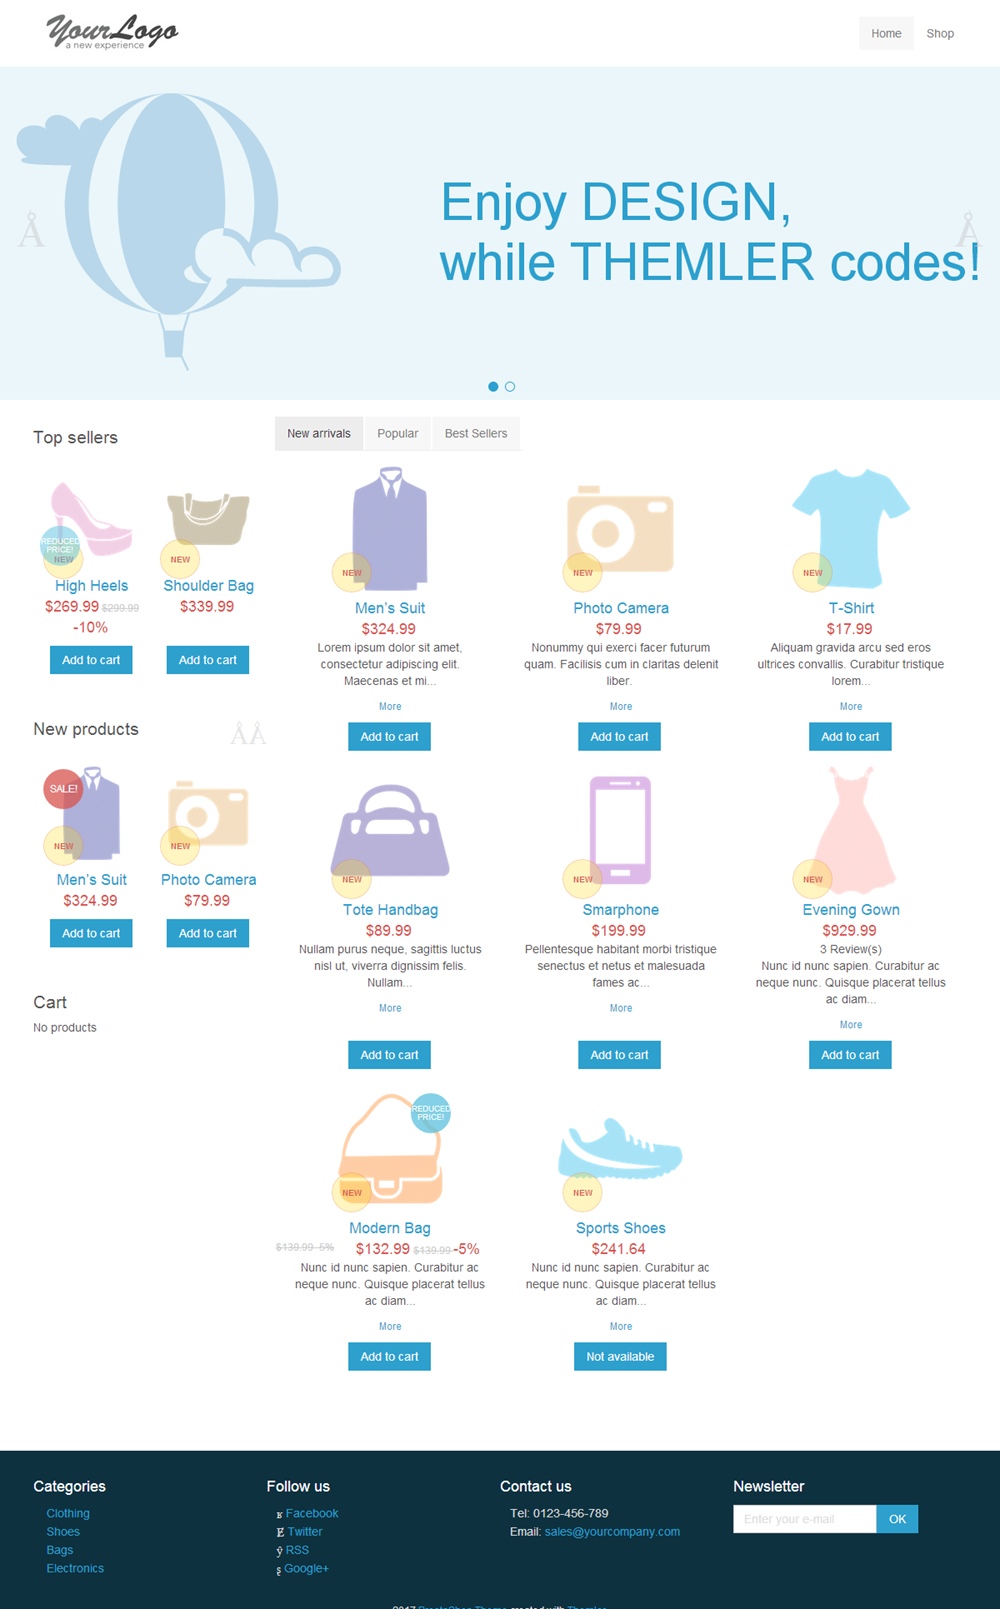This screenshot has height=1609, width=1000.
Task: Click the YourLogo site logo
Action: (x=112, y=32)
